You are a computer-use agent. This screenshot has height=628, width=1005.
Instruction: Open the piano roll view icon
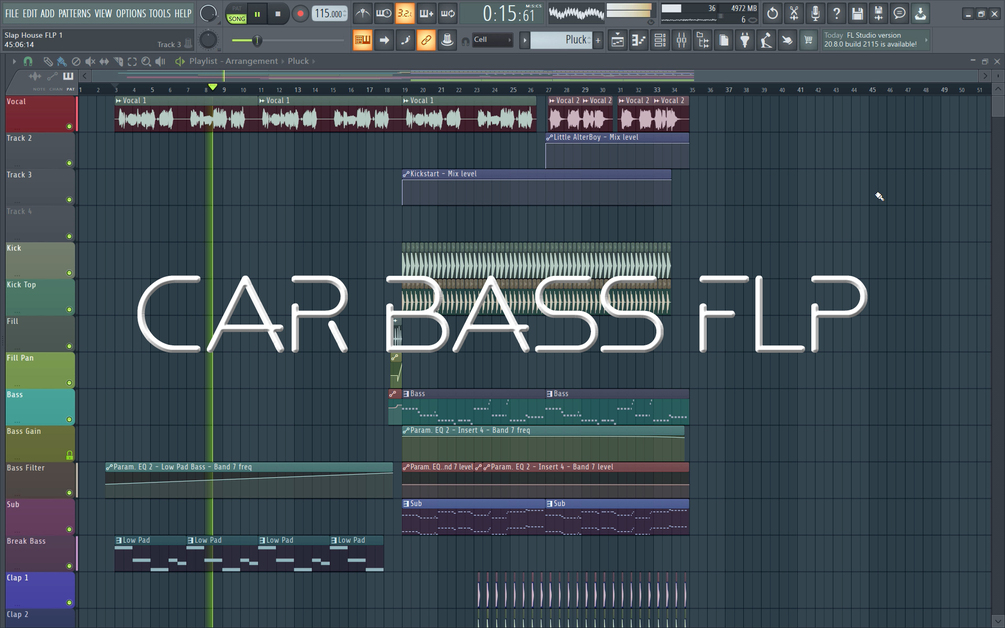pyautogui.click(x=638, y=40)
